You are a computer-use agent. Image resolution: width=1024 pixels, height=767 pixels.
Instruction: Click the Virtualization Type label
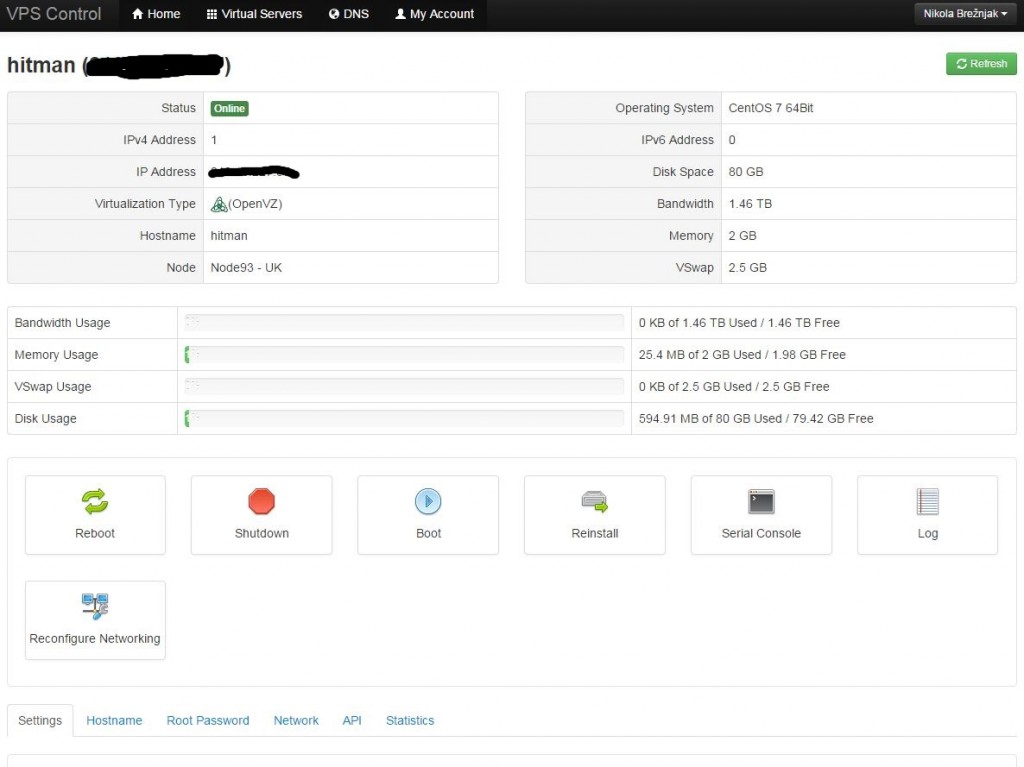(145, 204)
